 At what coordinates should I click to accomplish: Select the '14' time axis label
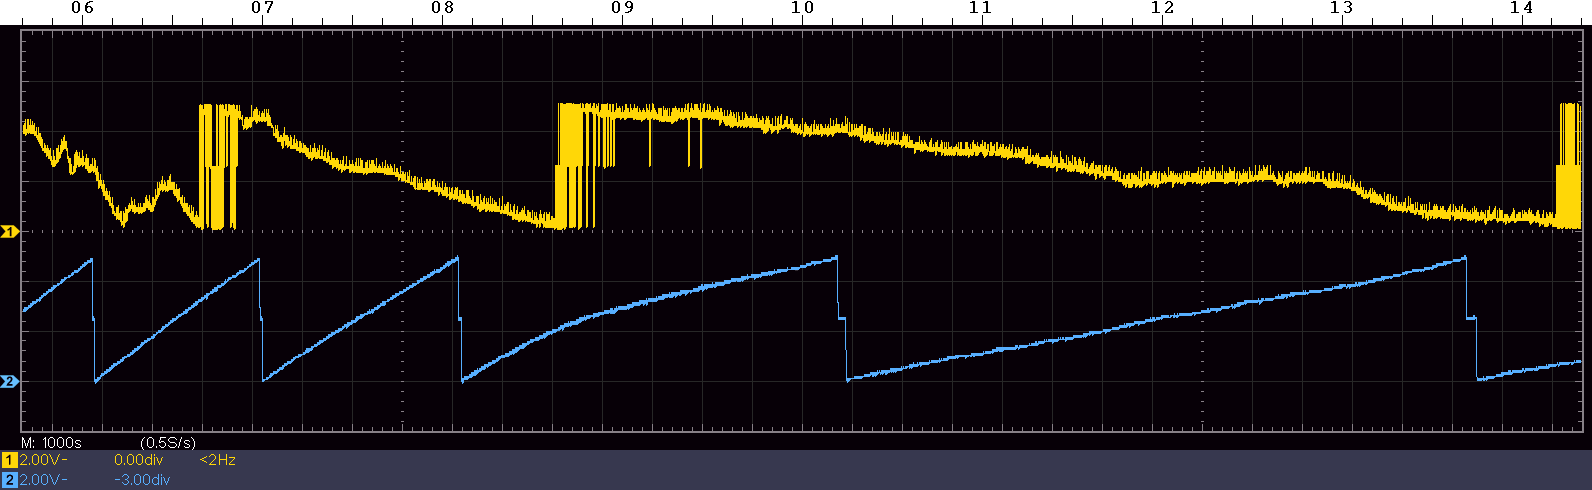click(1521, 8)
